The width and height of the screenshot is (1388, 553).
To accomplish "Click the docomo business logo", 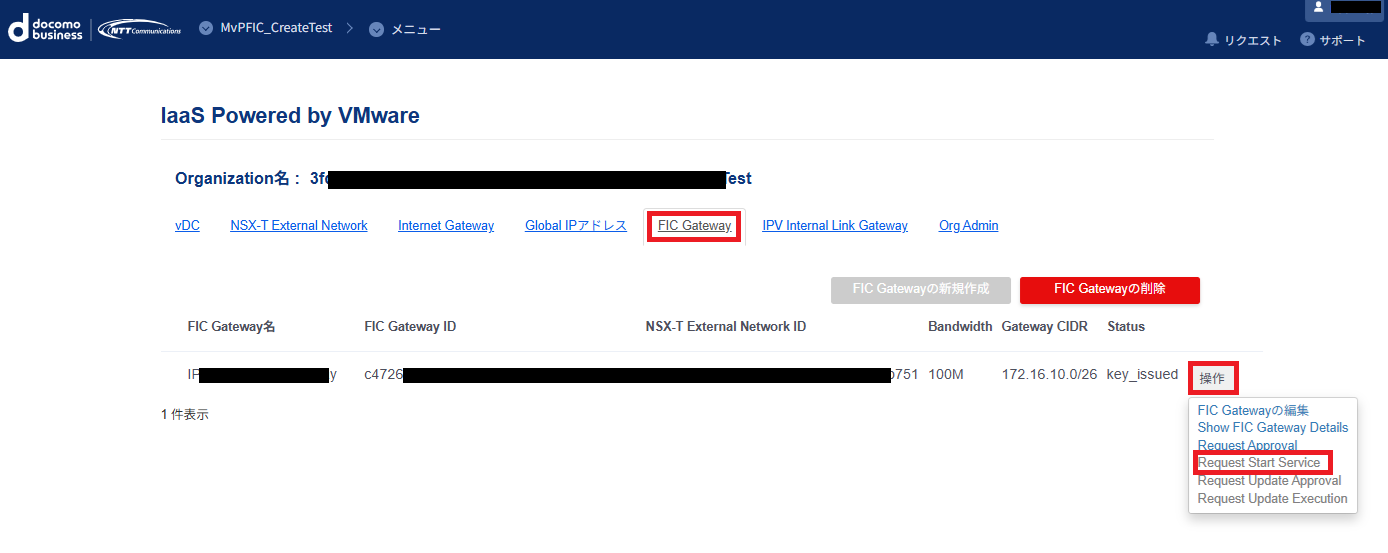I will (x=46, y=29).
